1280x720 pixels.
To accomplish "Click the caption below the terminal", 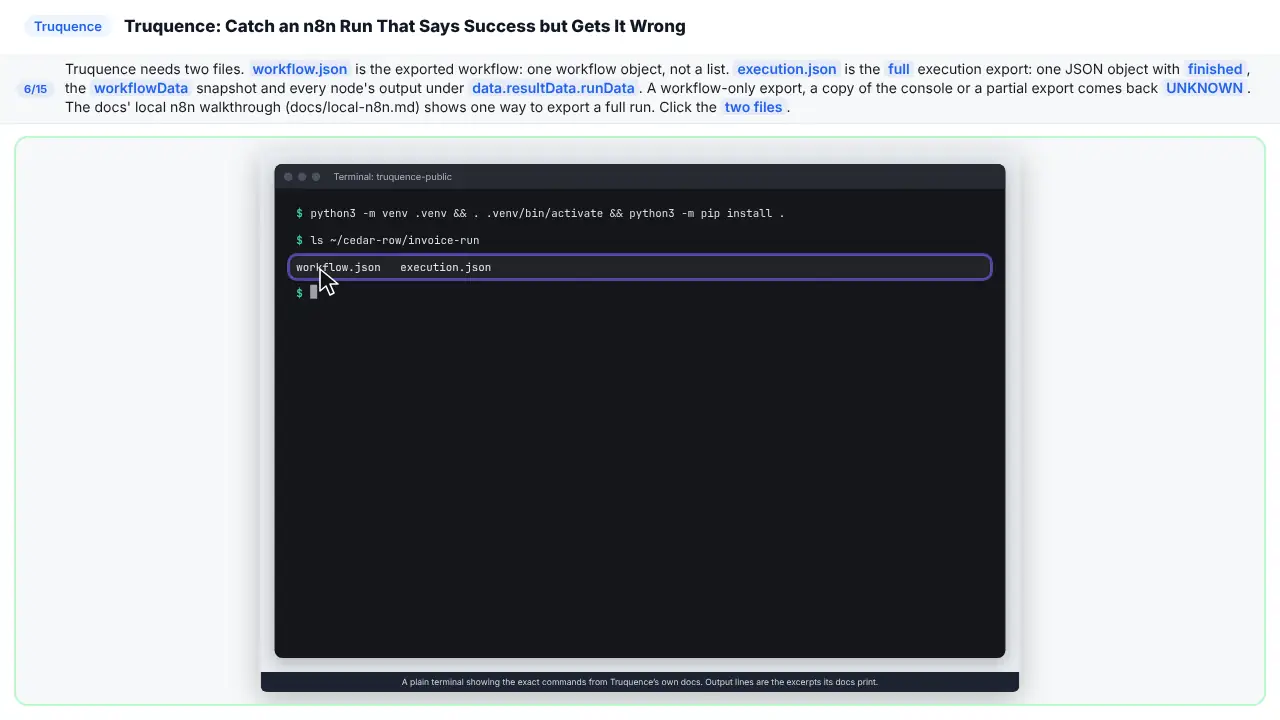I will (x=640, y=682).
